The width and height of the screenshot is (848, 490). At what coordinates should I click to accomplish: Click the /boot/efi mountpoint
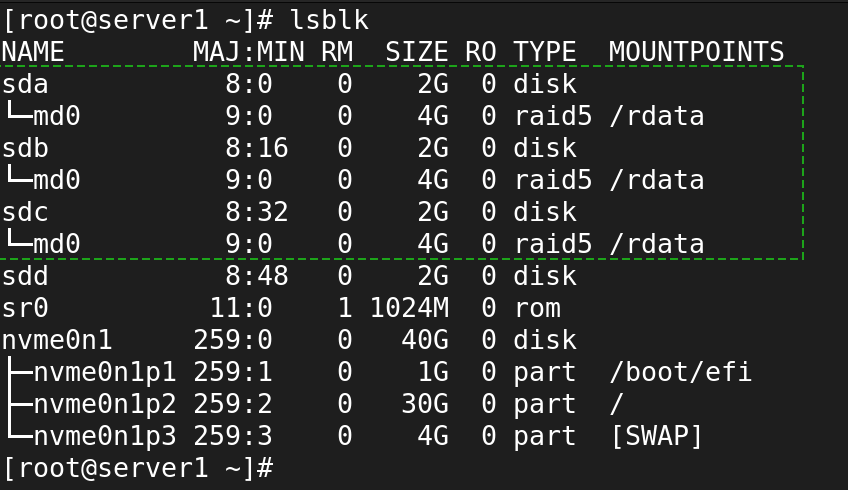pyautogui.click(x=680, y=372)
